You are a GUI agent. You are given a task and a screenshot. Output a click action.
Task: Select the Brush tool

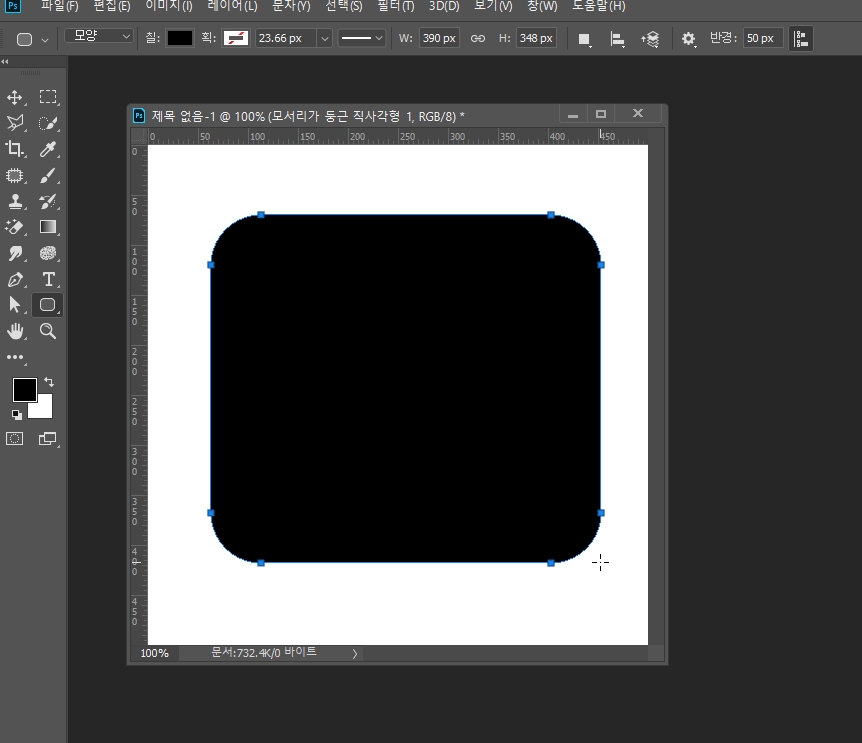coord(48,175)
